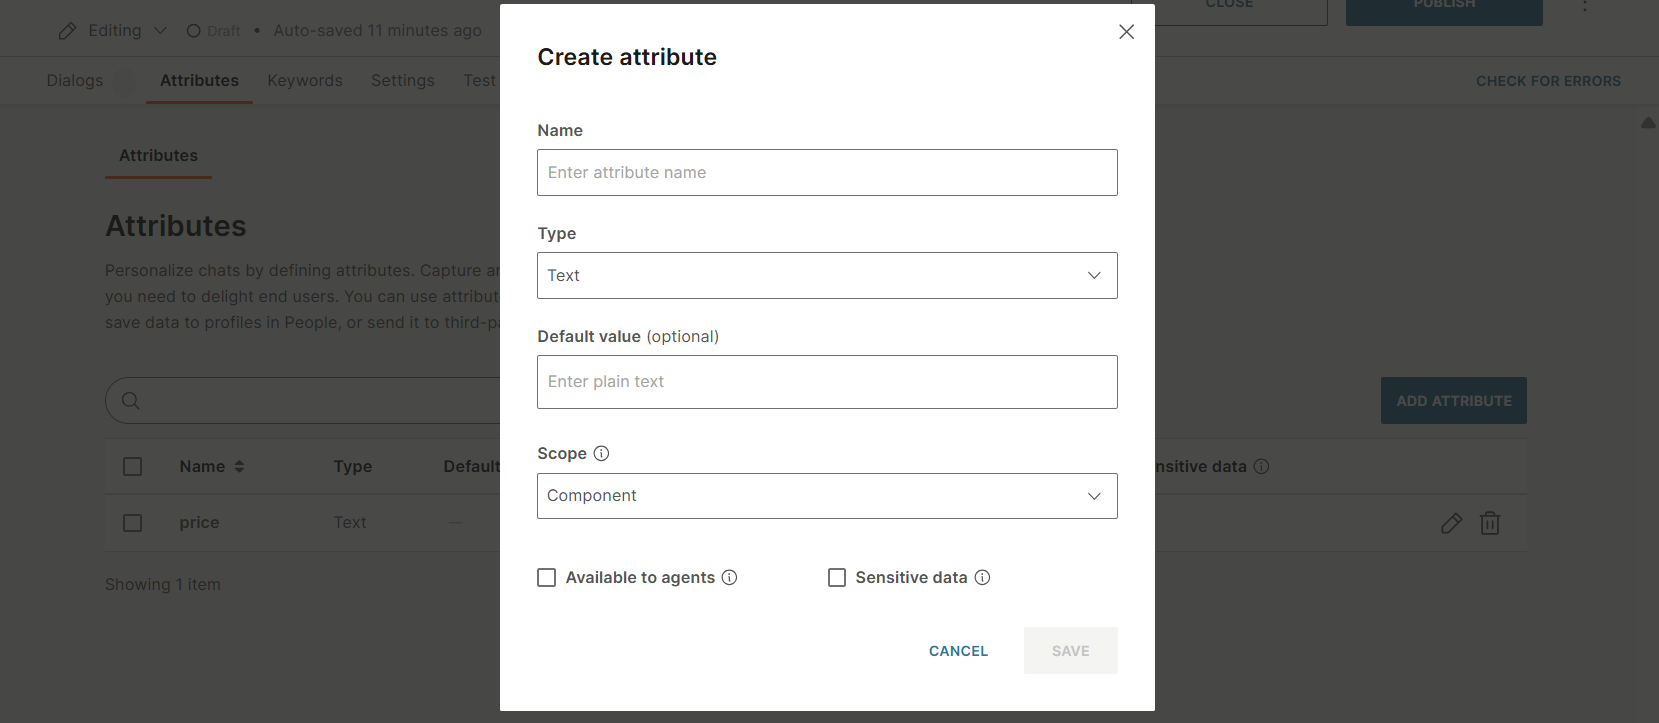This screenshot has height=723, width=1659.
Task: Select the checkbox on the price row
Action: click(132, 522)
